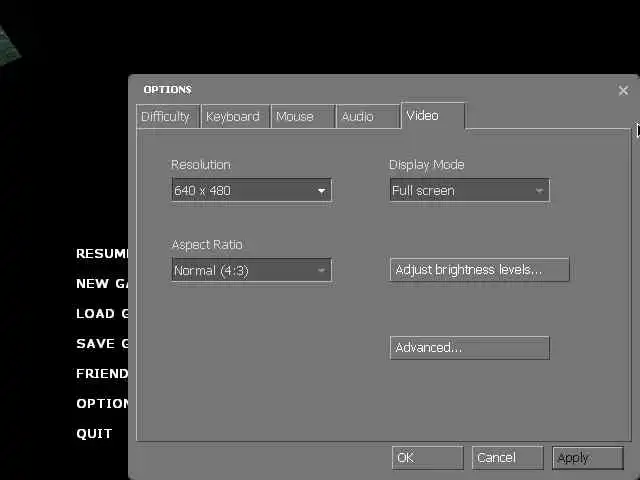Close the Options dialog with X
The width and height of the screenshot is (640, 480).
[623, 90]
